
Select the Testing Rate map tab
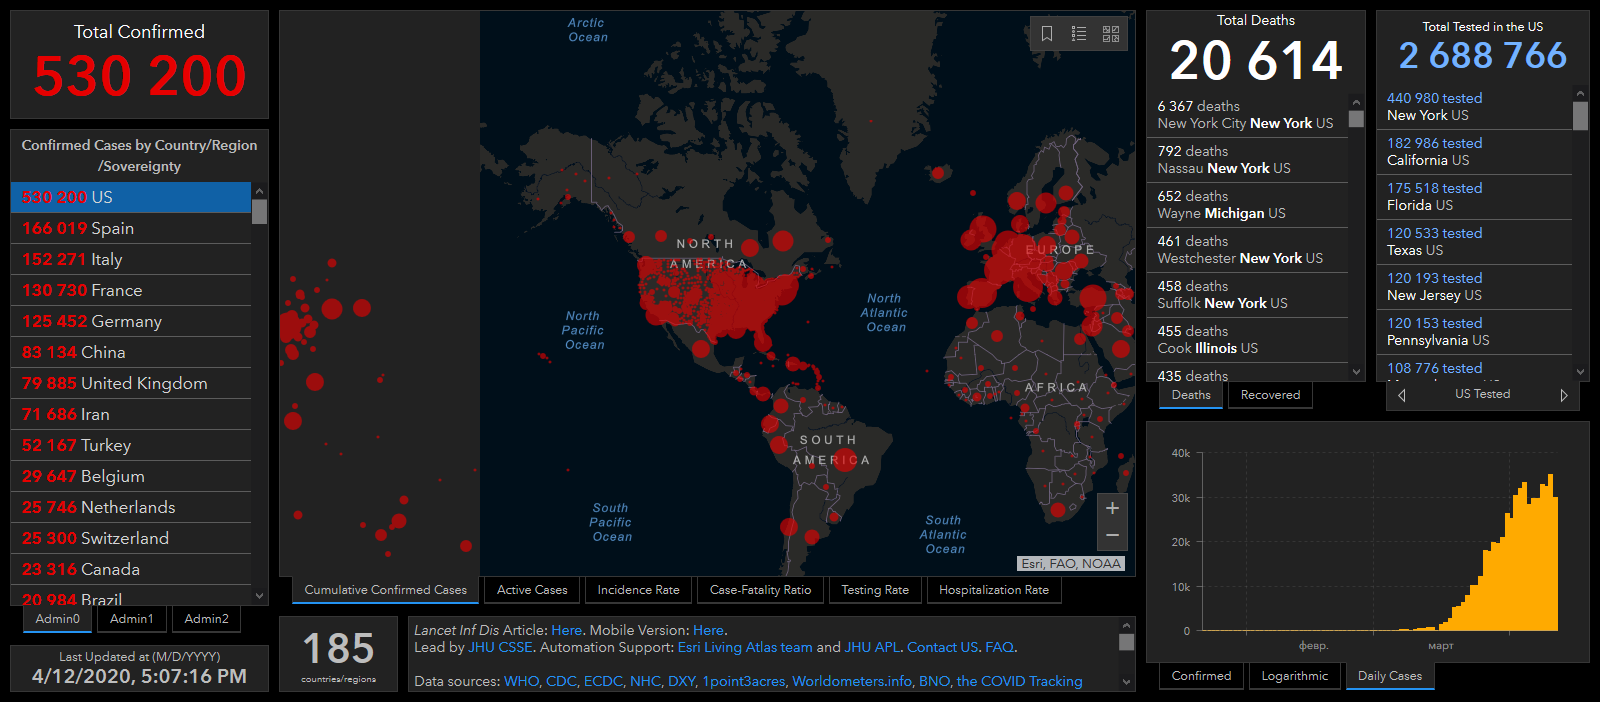pyautogui.click(x=875, y=590)
